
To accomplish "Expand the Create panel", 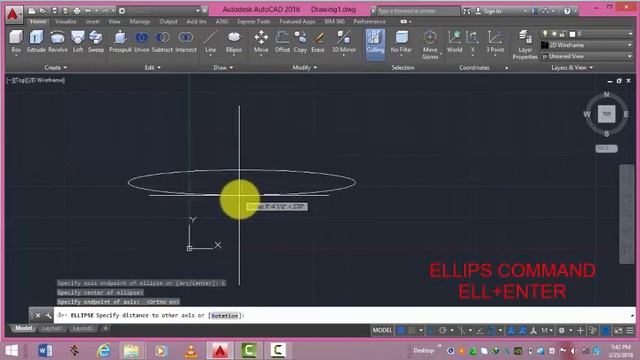I will [56, 67].
